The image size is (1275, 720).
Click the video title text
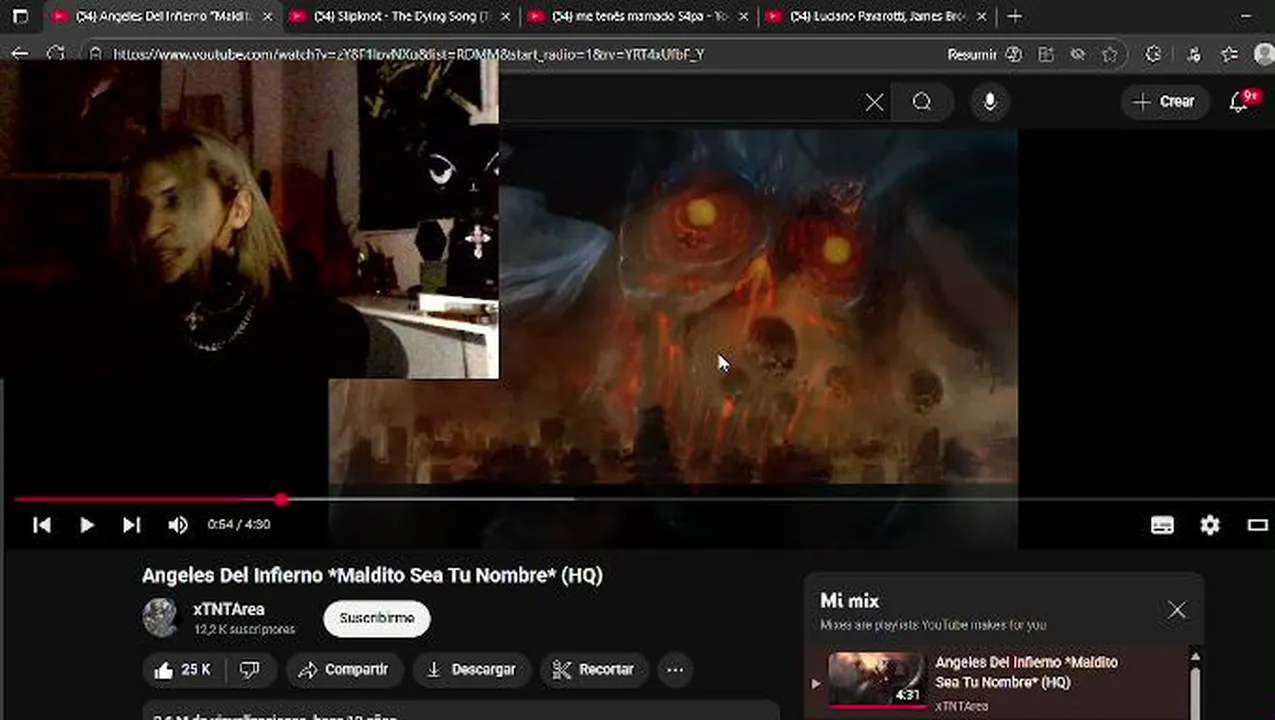click(372, 576)
